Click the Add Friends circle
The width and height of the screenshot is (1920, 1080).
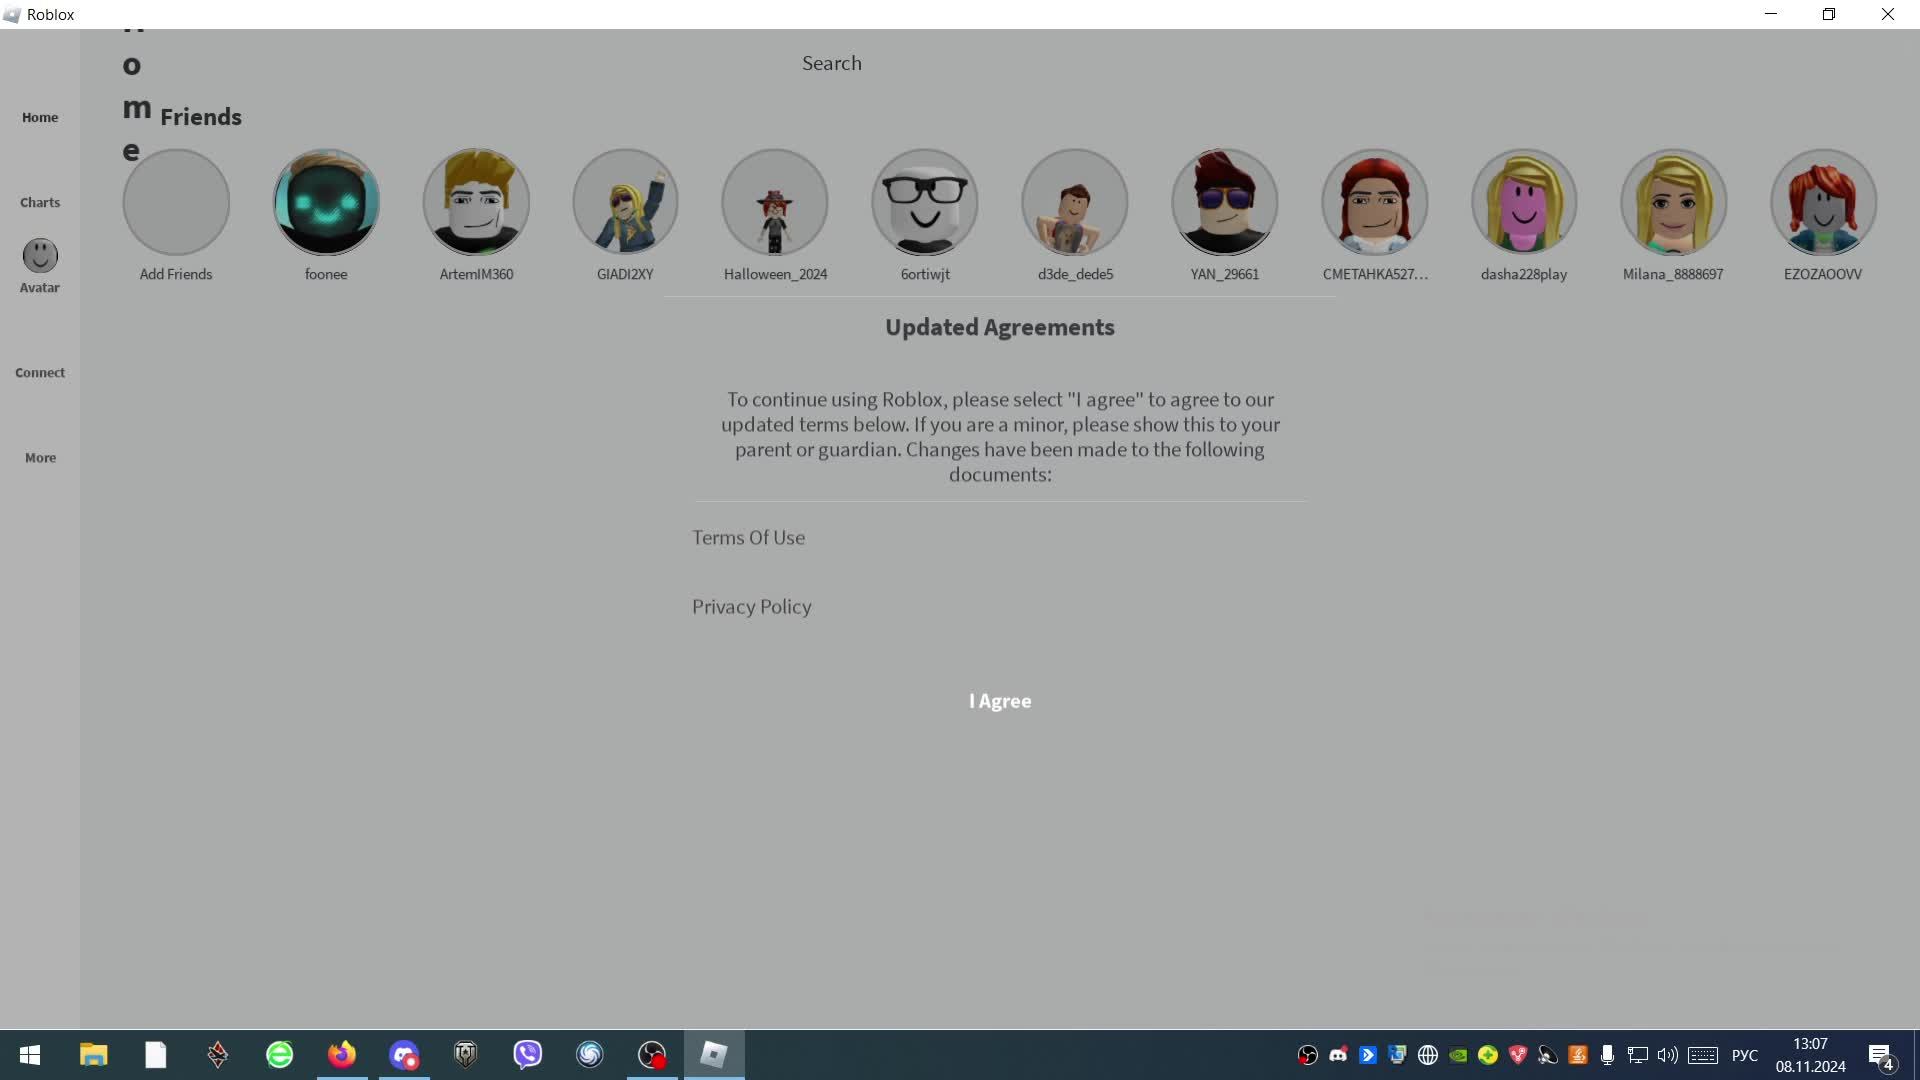pyautogui.click(x=176, y=203)
